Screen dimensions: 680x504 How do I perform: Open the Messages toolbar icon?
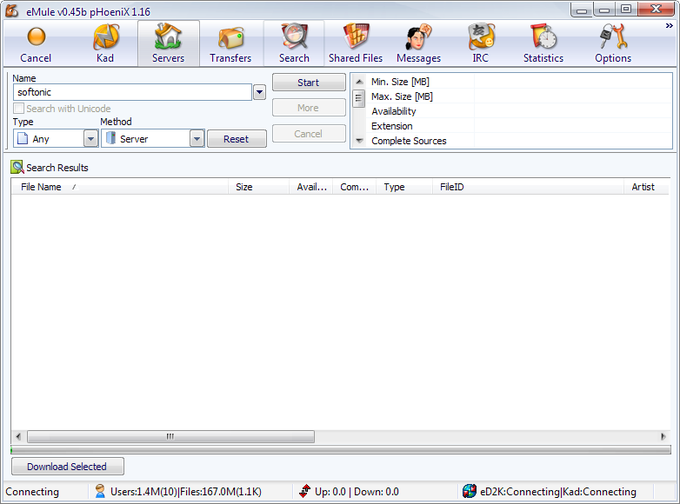pyautogui.click(x=418, y=44)
